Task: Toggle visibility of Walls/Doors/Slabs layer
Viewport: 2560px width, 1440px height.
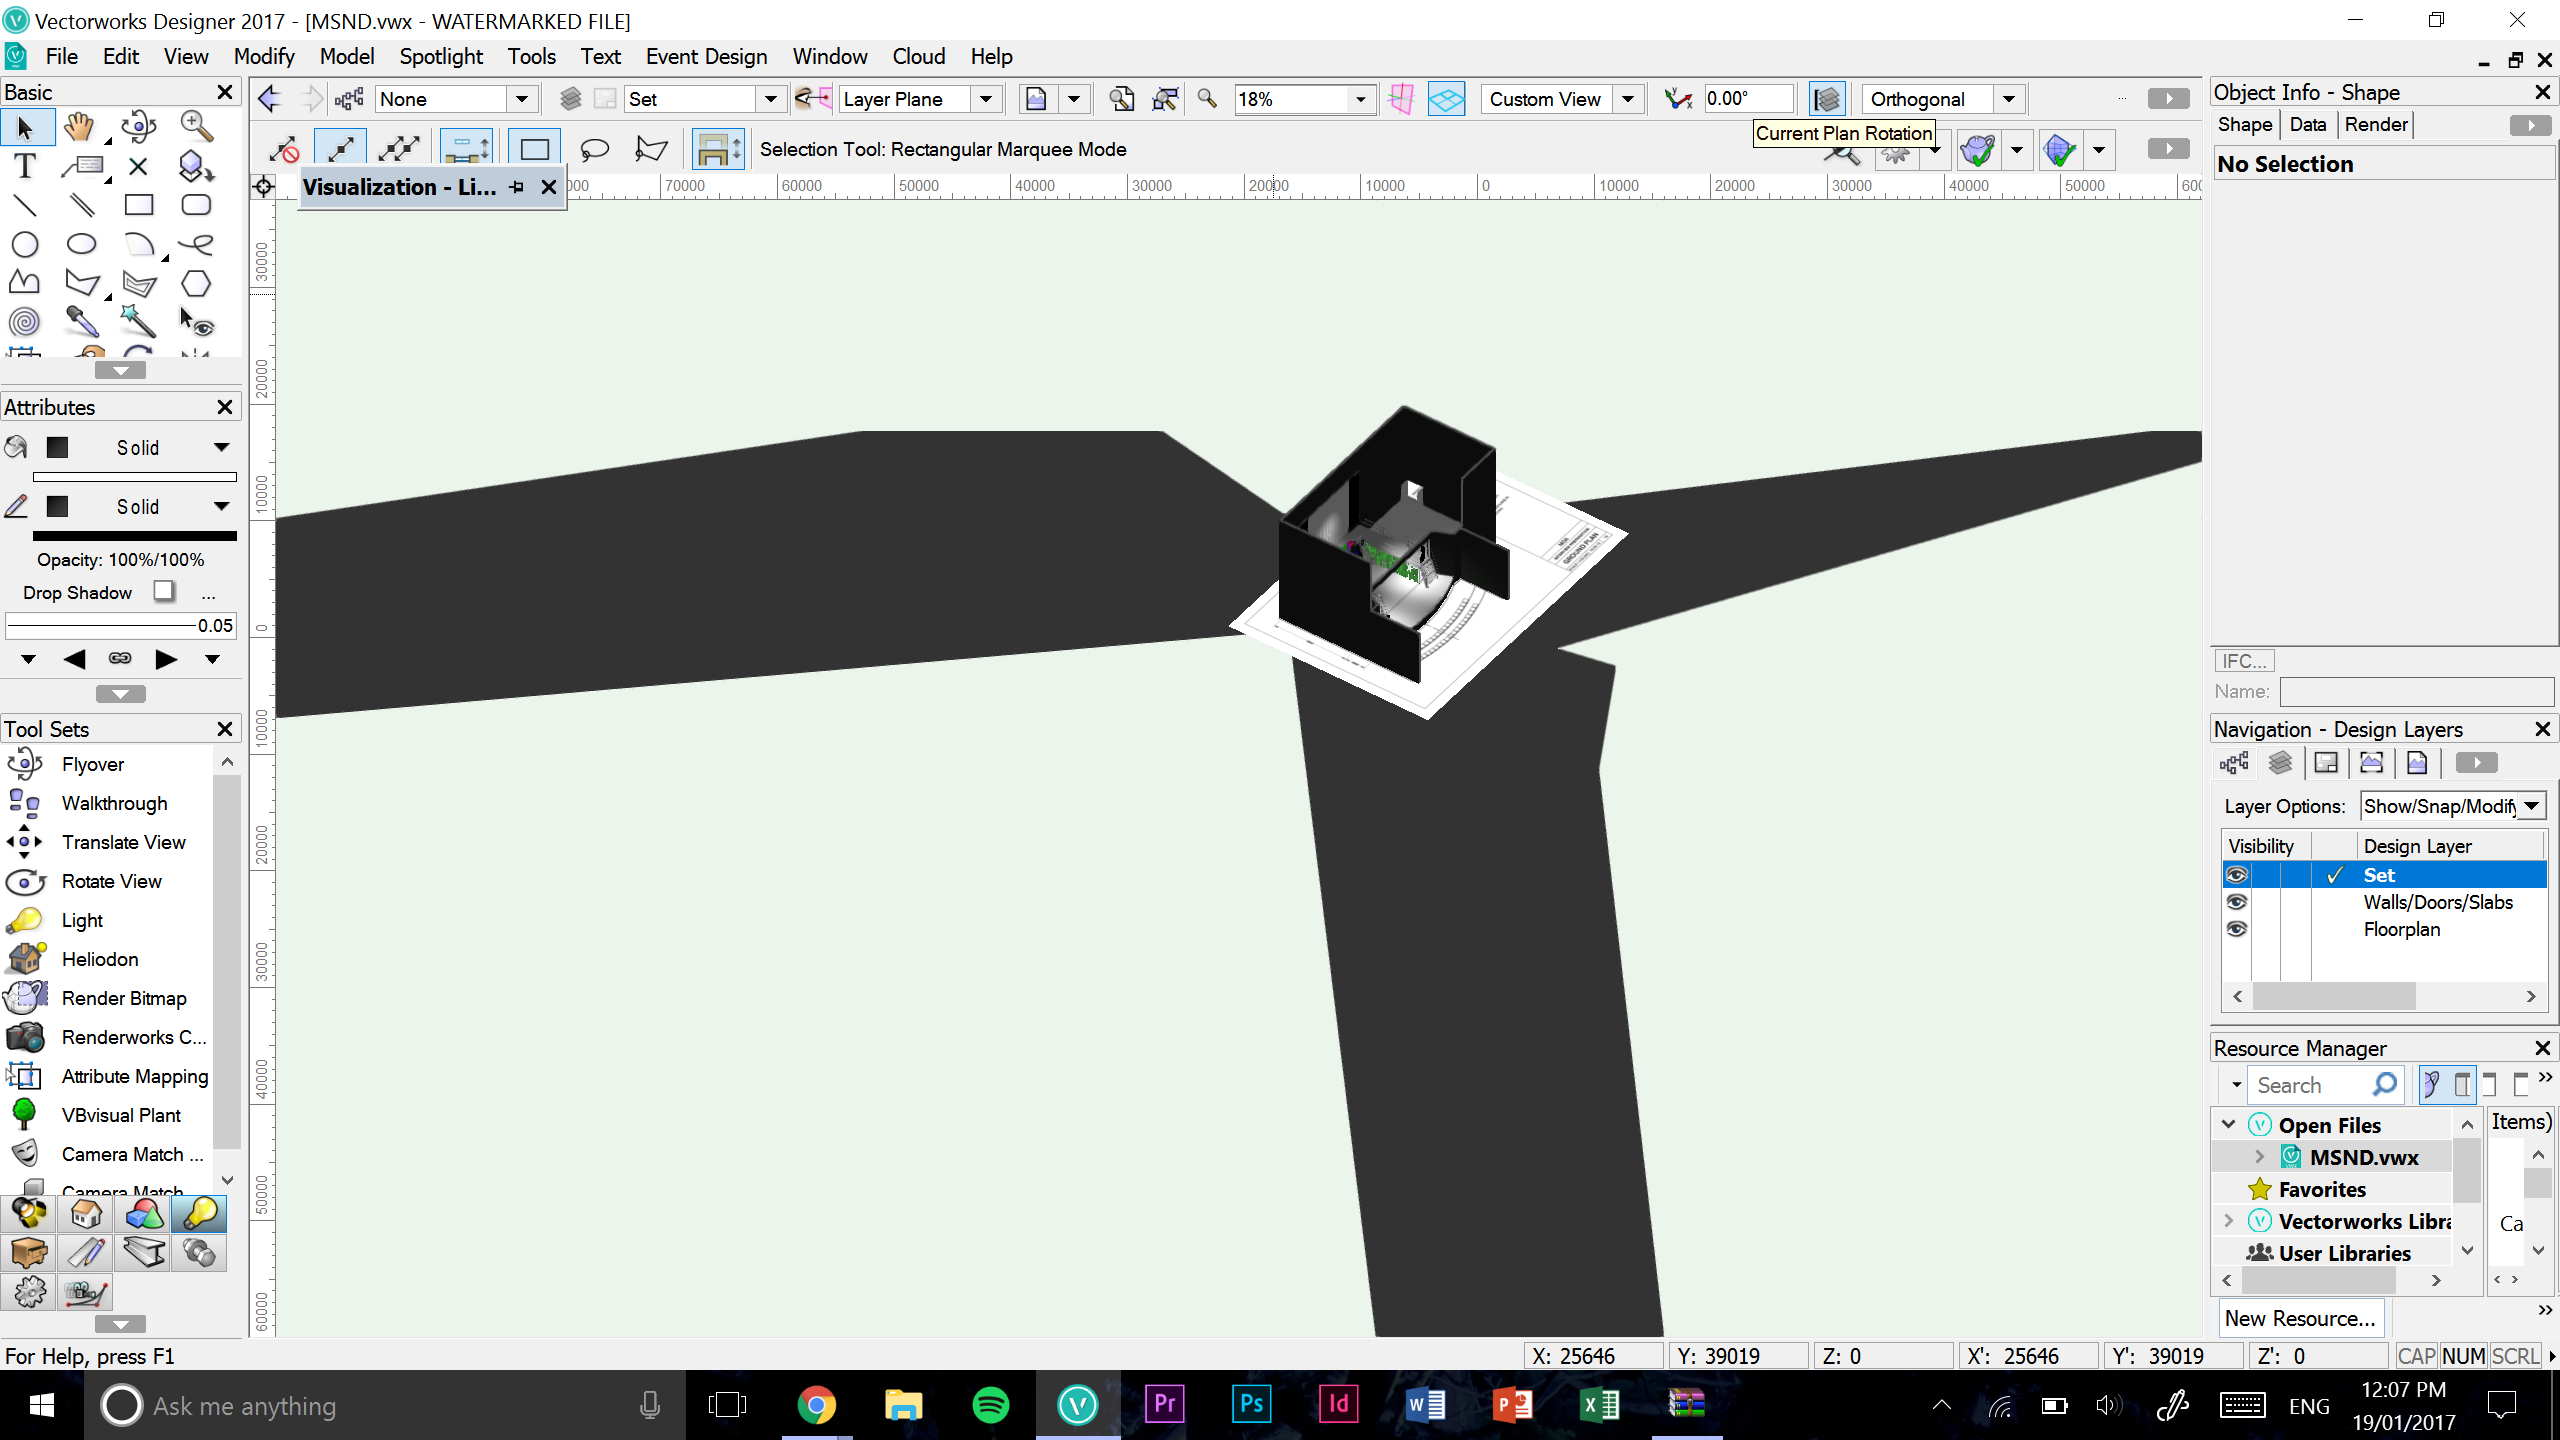Action: 2237,902
